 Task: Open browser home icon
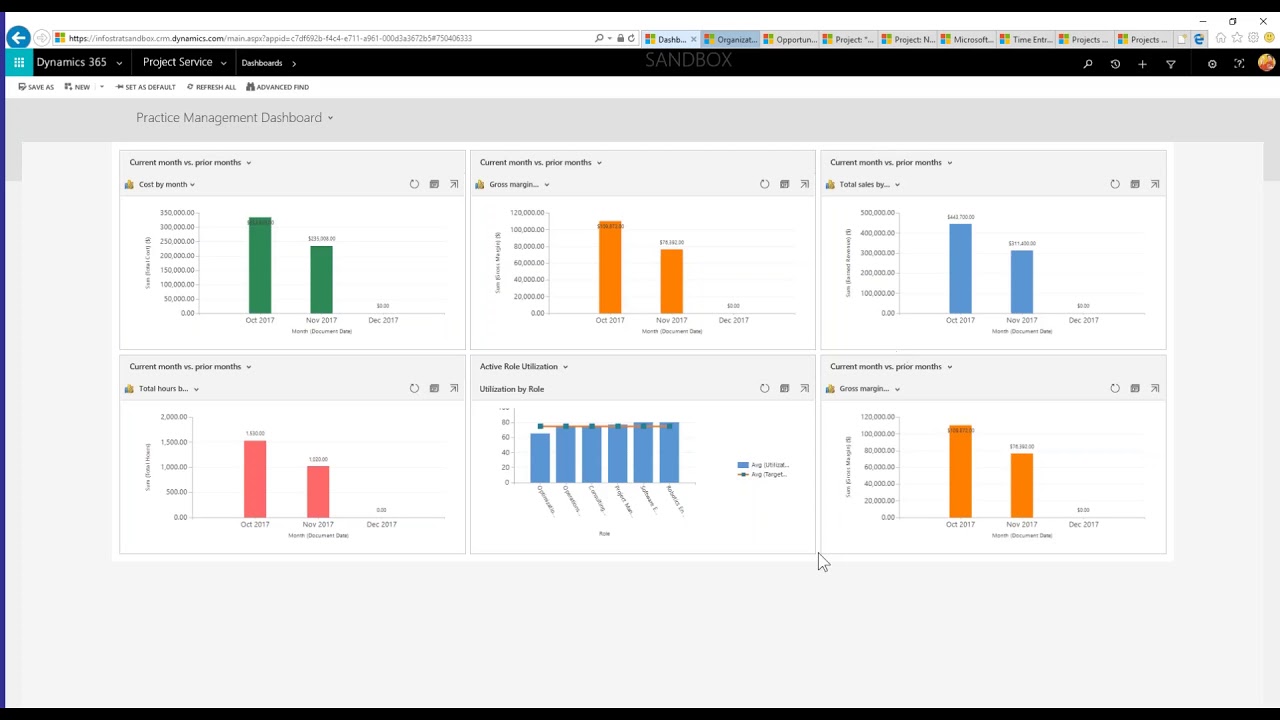tap(1221, 38)
